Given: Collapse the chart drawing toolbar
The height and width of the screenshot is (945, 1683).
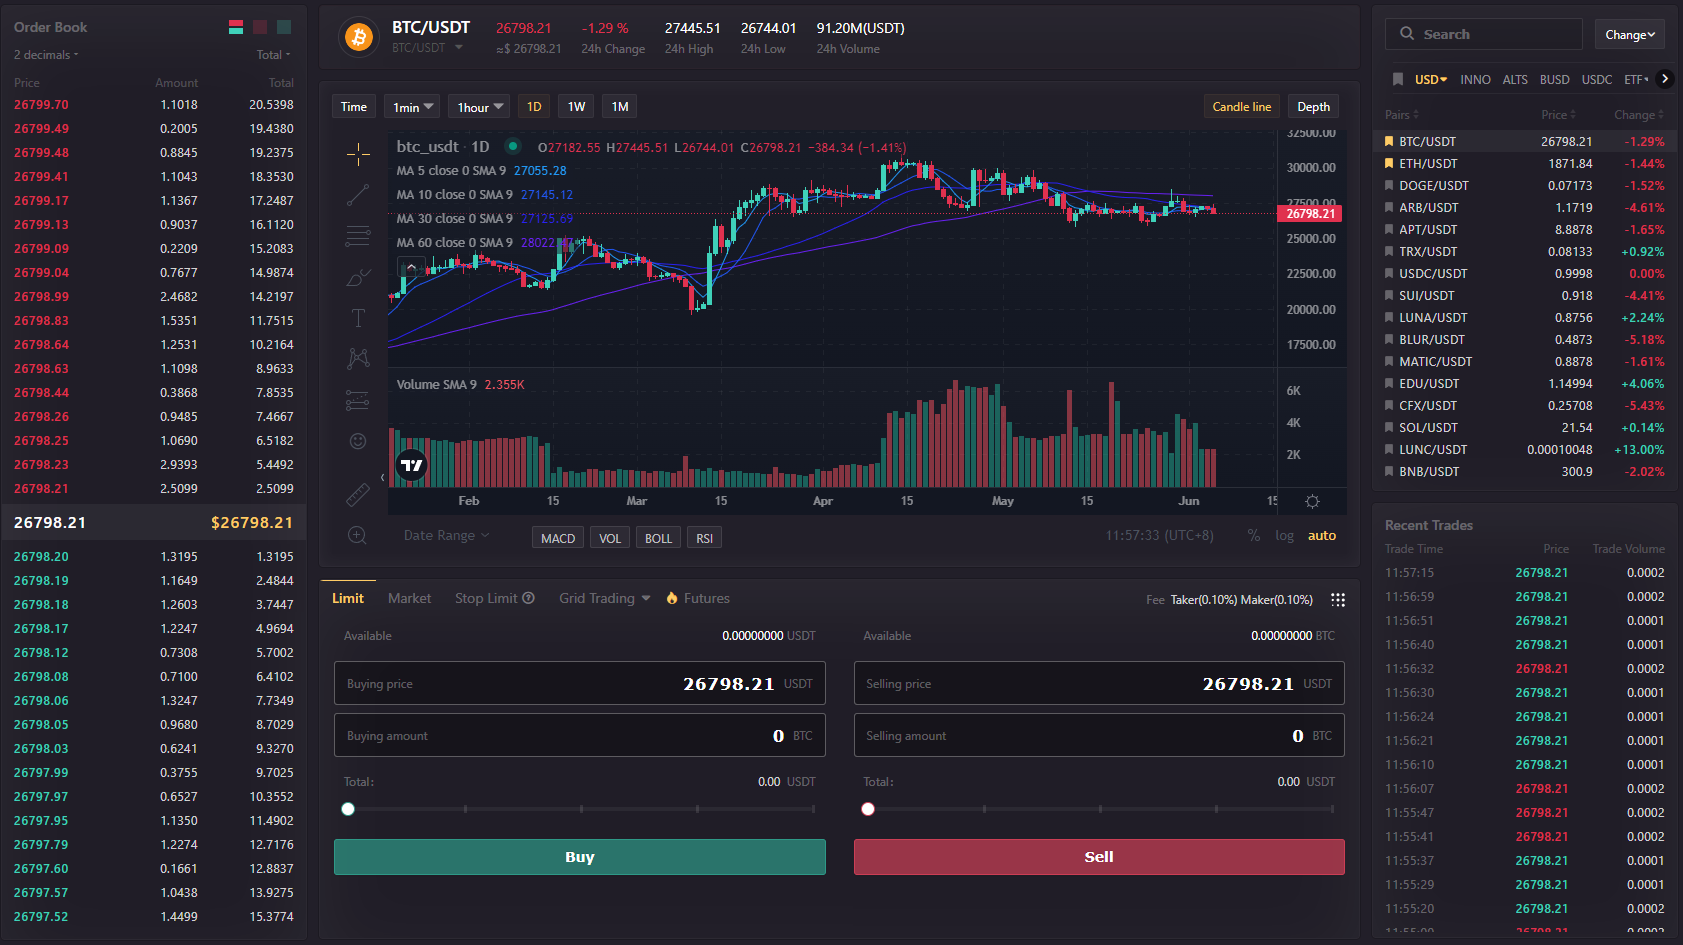Looking at the screenshot, I should pos(382,477).
